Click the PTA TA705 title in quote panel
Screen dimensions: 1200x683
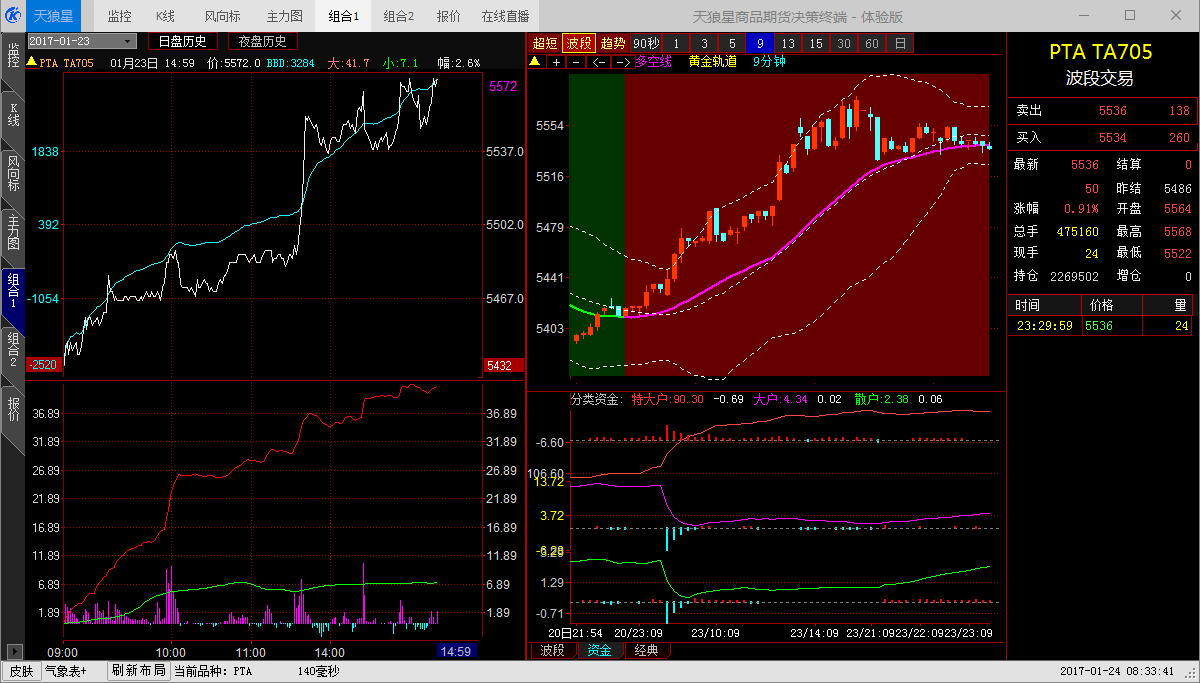tap(1101, 52)
